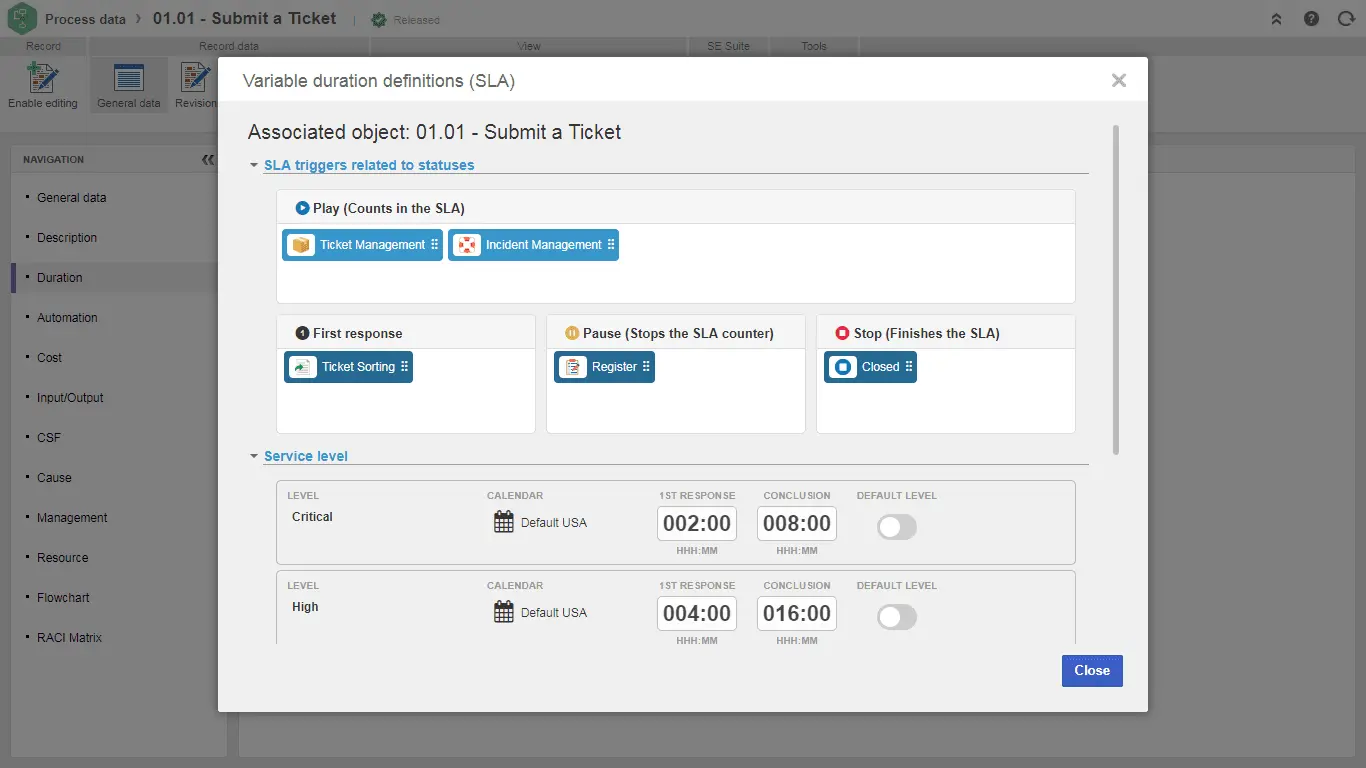
Task: Toggle default level for Critical
Action: 896,527
